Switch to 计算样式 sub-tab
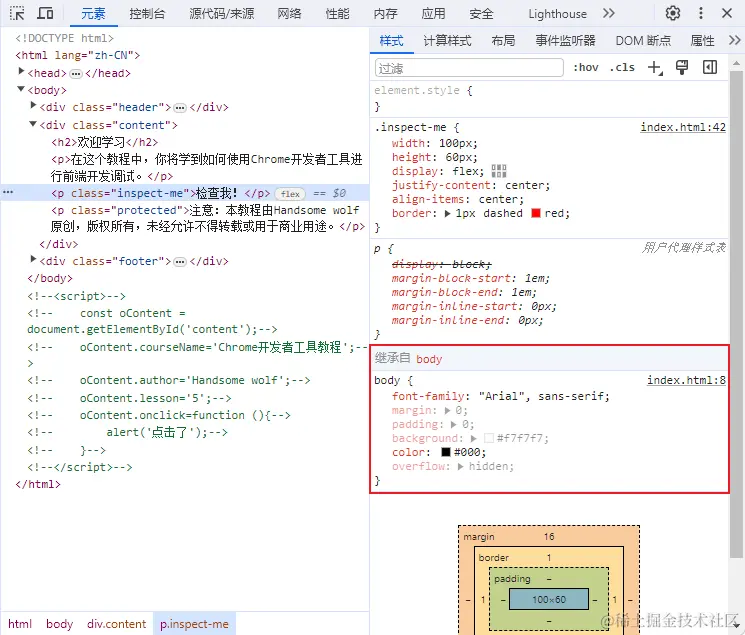The image size is (745, 635). pyautogui.click(x=447, y=41)
